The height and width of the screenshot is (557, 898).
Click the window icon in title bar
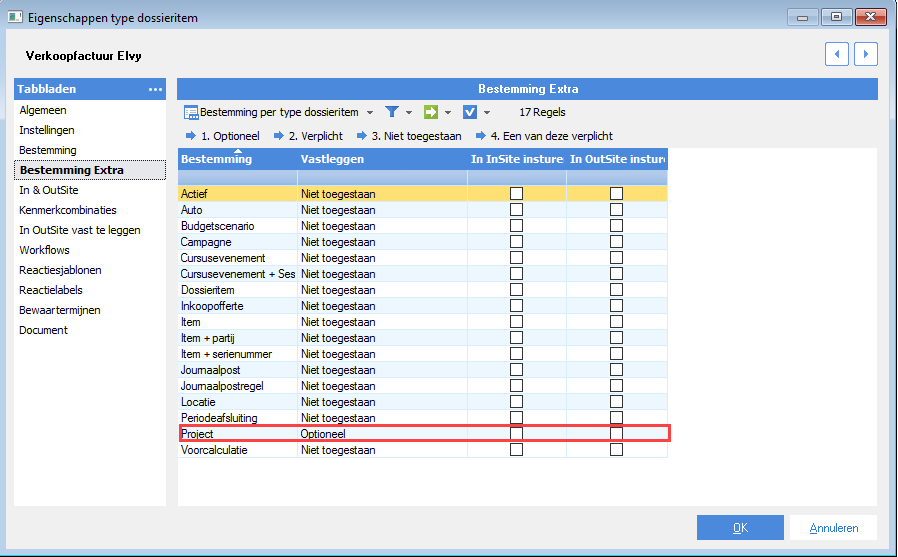tap(15, 17)
